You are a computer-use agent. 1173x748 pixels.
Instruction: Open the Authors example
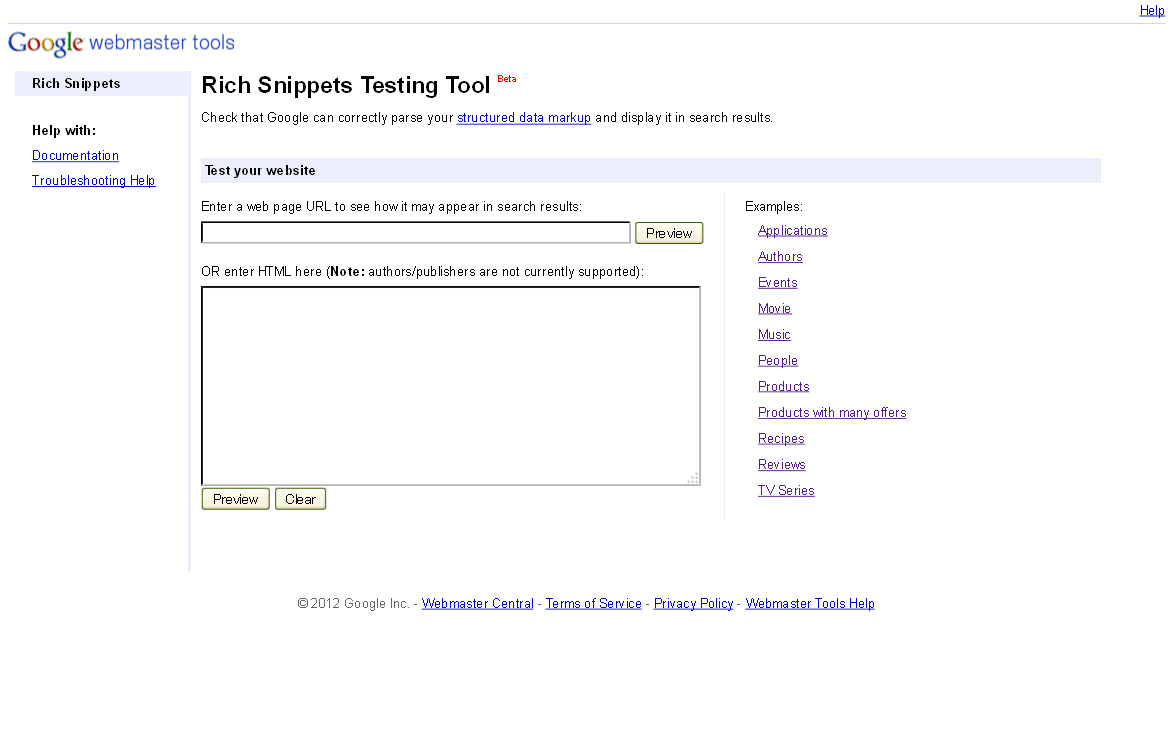pos(780,257)
